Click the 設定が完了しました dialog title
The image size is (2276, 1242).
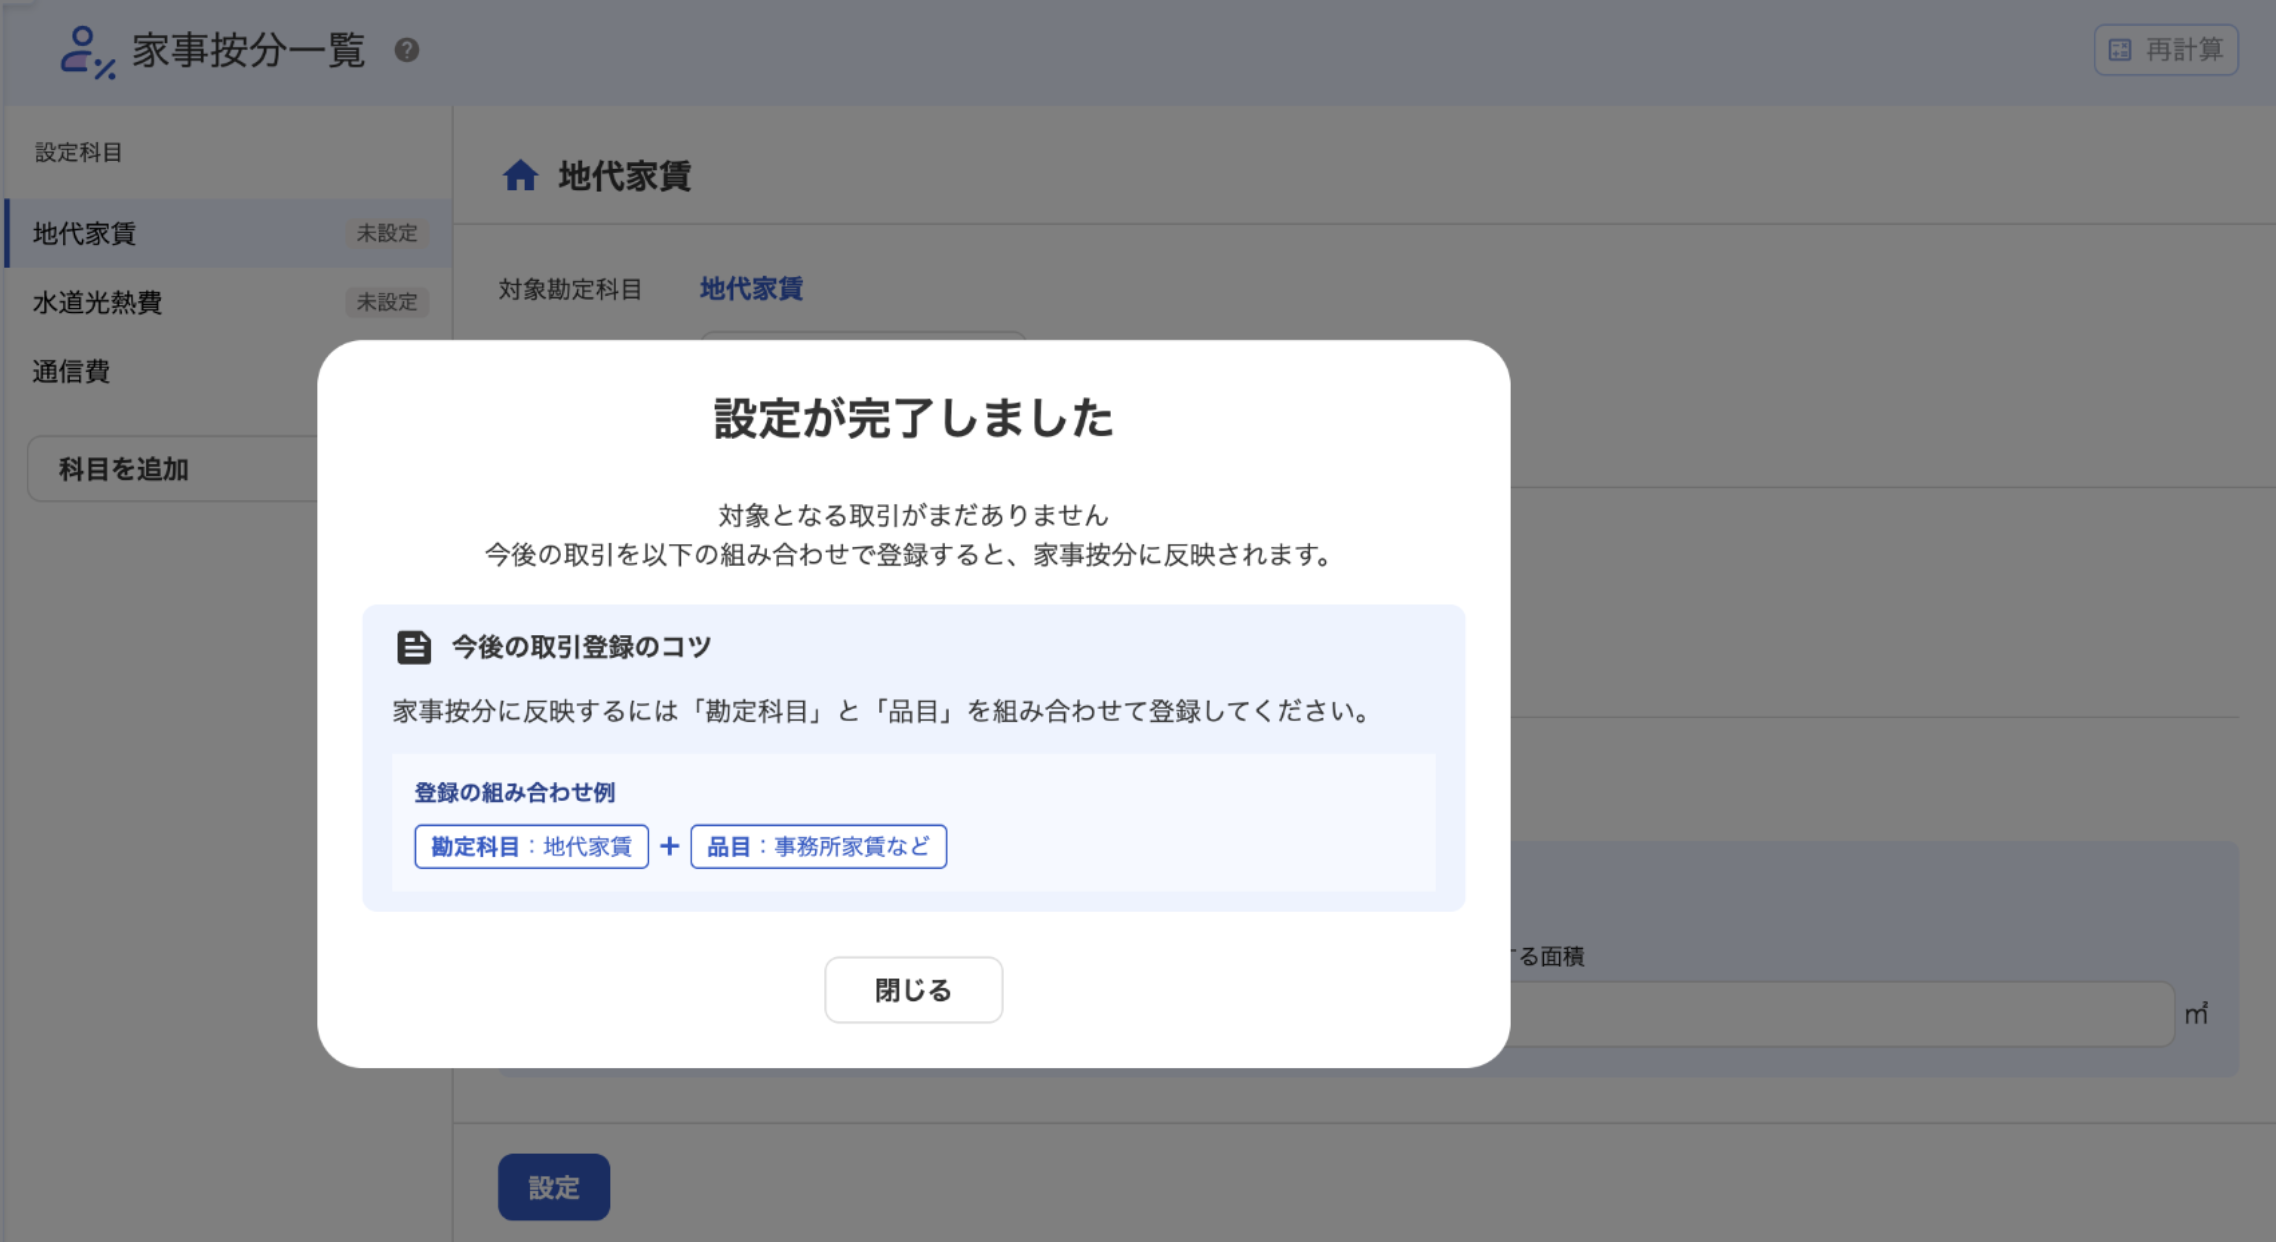[x=913, y=418]
